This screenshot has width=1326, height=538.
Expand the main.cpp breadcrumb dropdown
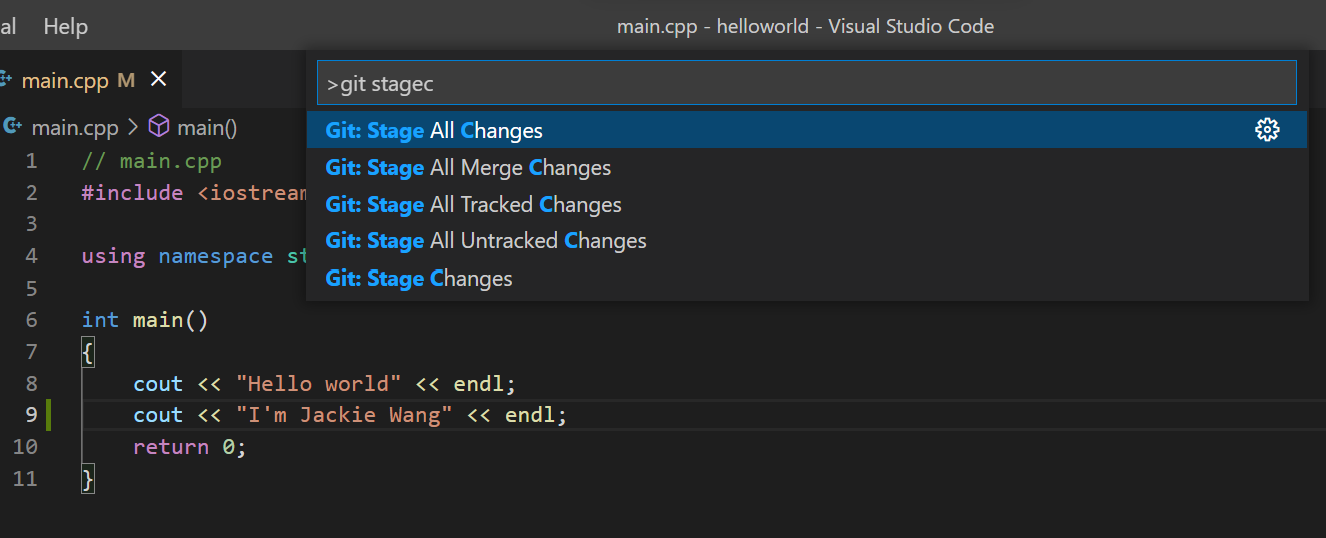74,127
